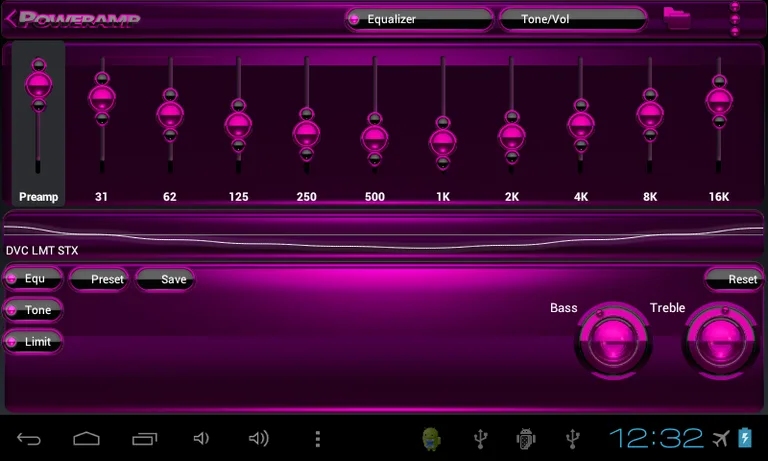Image resolution: width=768 pixels, height=461 pixels.
Task: Click the 31 Hz band slider knob
Action: click(x=102, y=98)
